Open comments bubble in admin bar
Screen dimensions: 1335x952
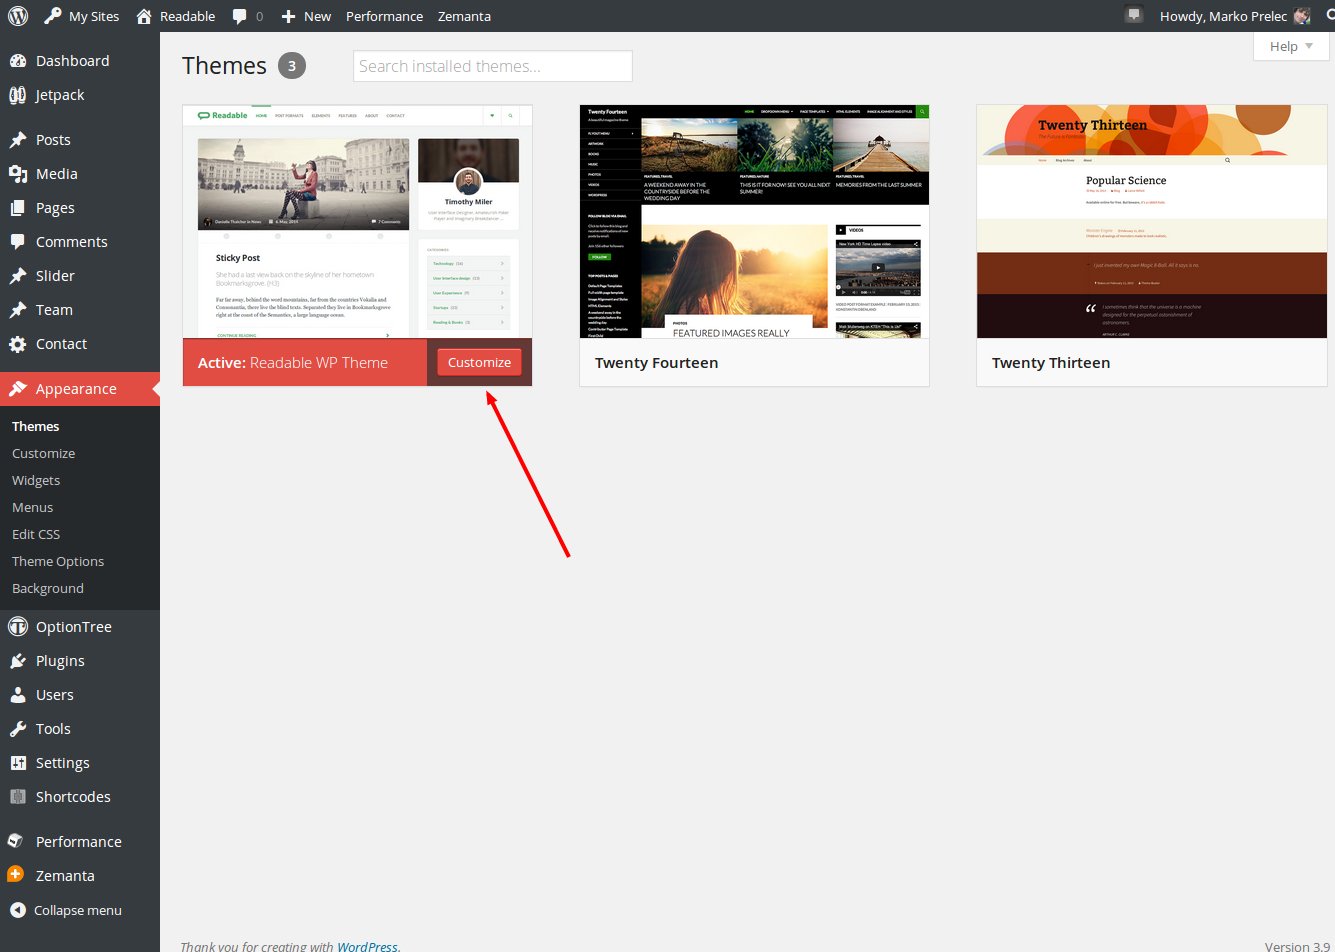(240, 17)
